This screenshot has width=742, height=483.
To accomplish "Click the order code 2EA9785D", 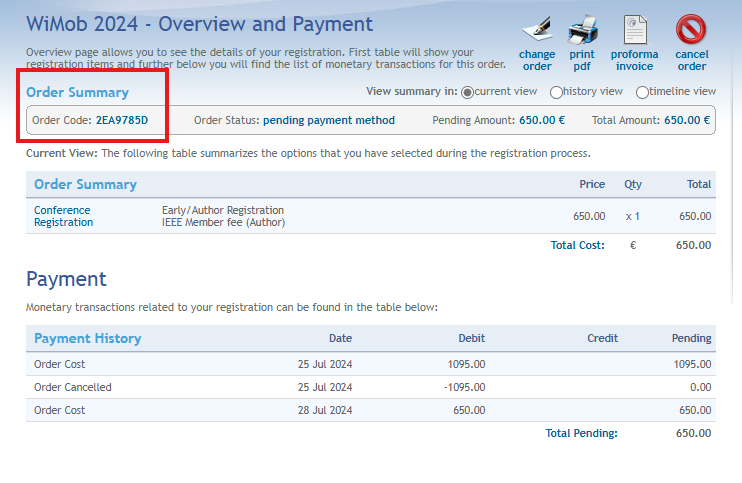I will coord(122,121).
